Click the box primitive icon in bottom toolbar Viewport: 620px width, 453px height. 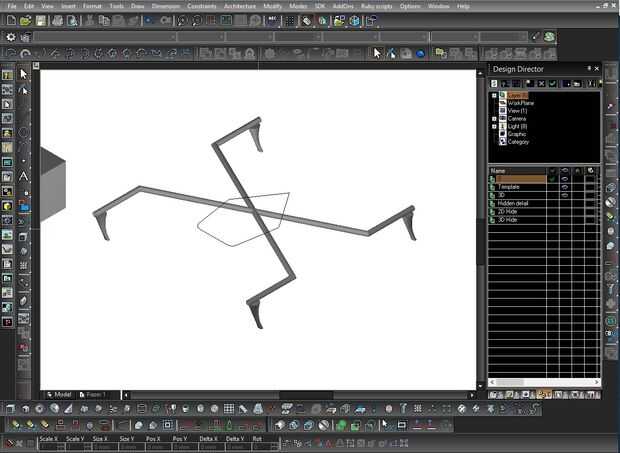coord(11,409)
